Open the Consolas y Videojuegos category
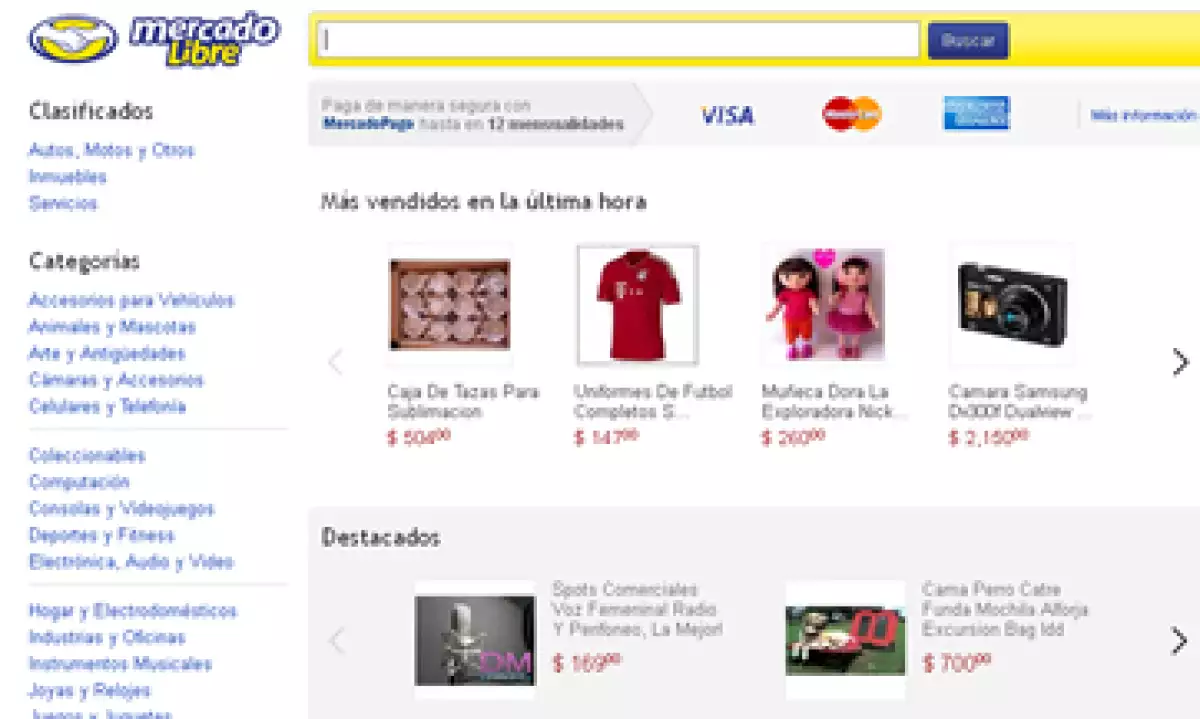 coord(121,509)
